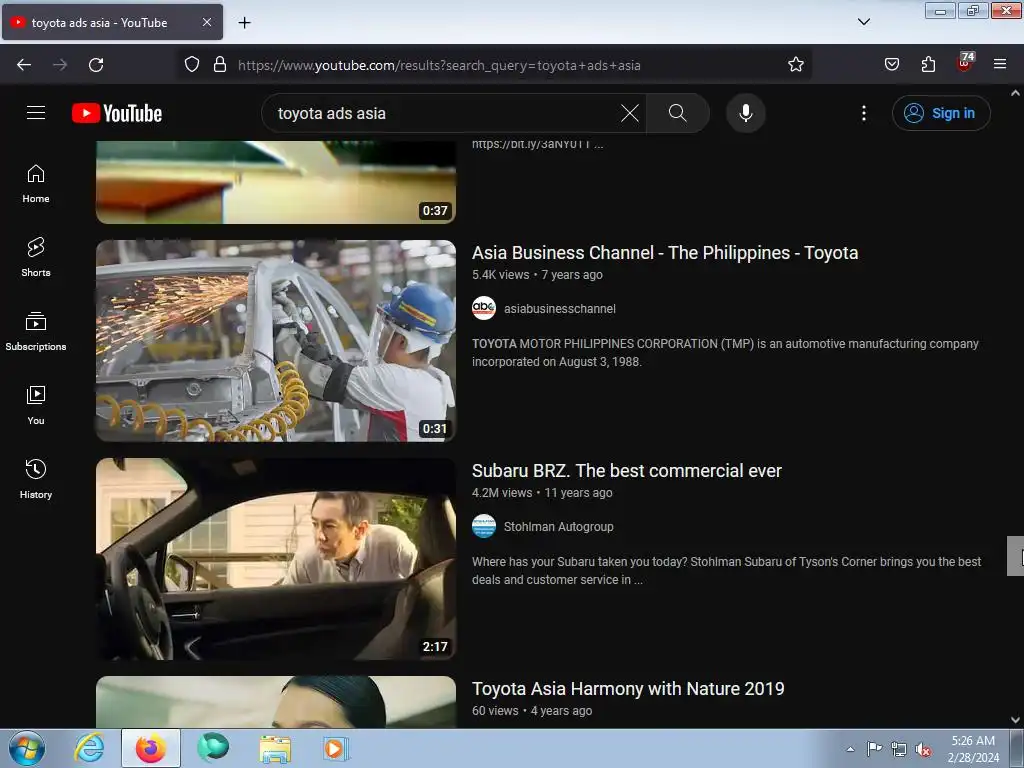Click the Stohlman Autogroup avatar

click(x=484, y=526)
